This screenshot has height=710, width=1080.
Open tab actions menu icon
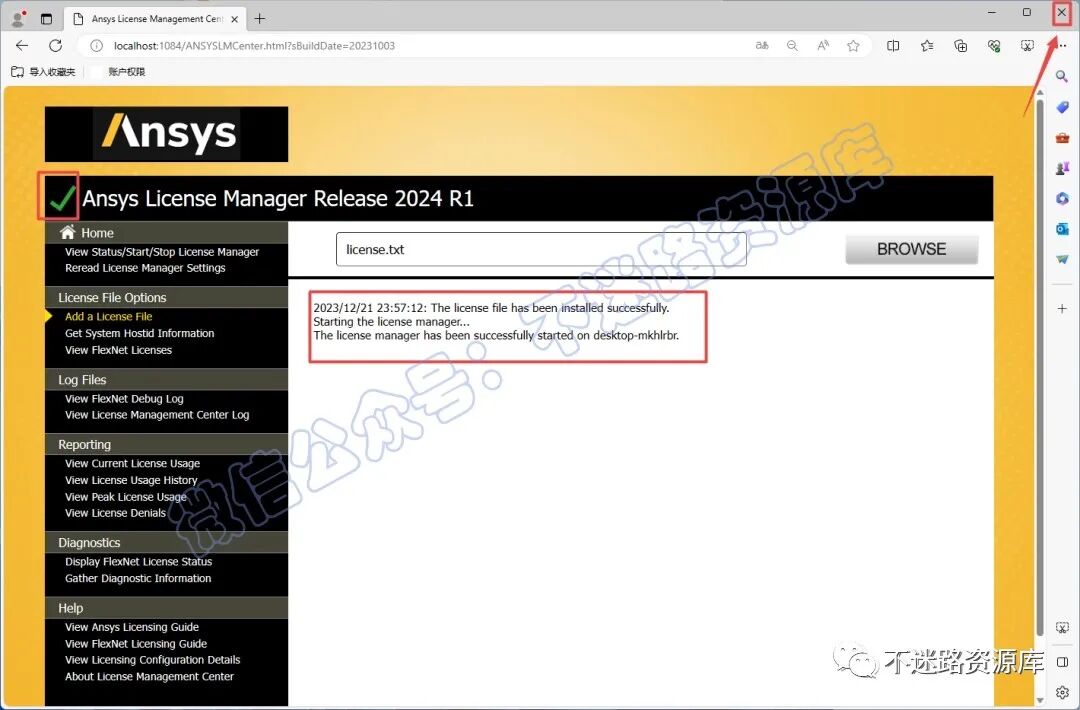46,19
